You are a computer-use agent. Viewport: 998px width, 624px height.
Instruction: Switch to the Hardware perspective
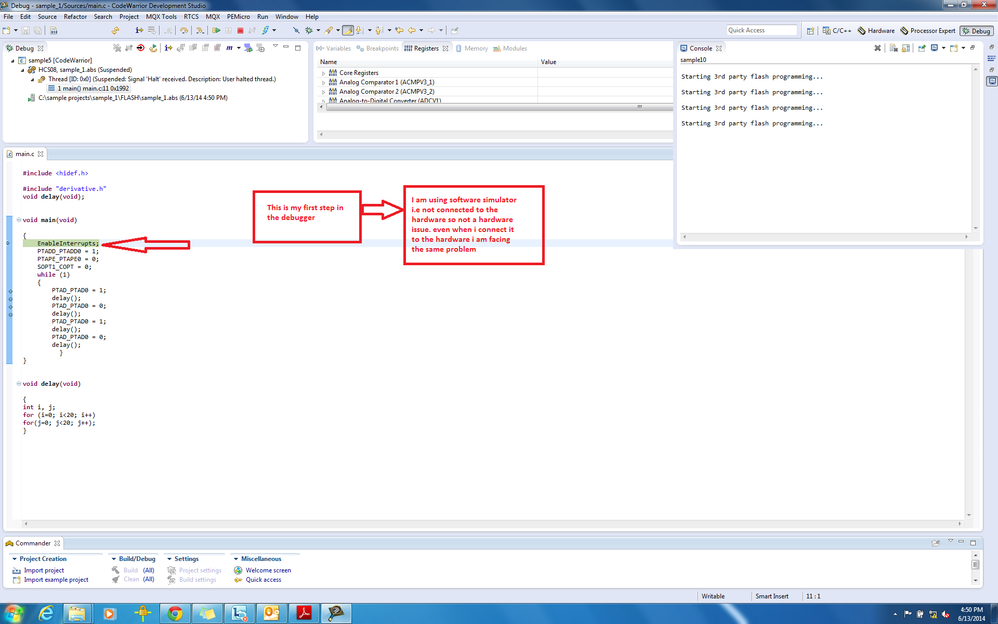tap(876, 31)
